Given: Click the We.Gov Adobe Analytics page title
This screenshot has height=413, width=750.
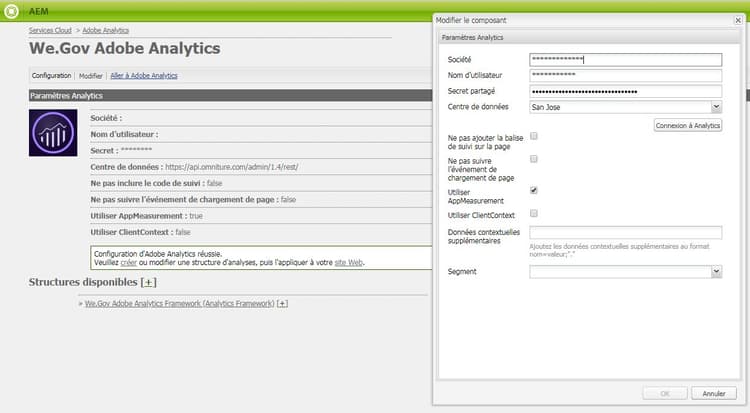Looking at the screenshot, I should 125,48.
